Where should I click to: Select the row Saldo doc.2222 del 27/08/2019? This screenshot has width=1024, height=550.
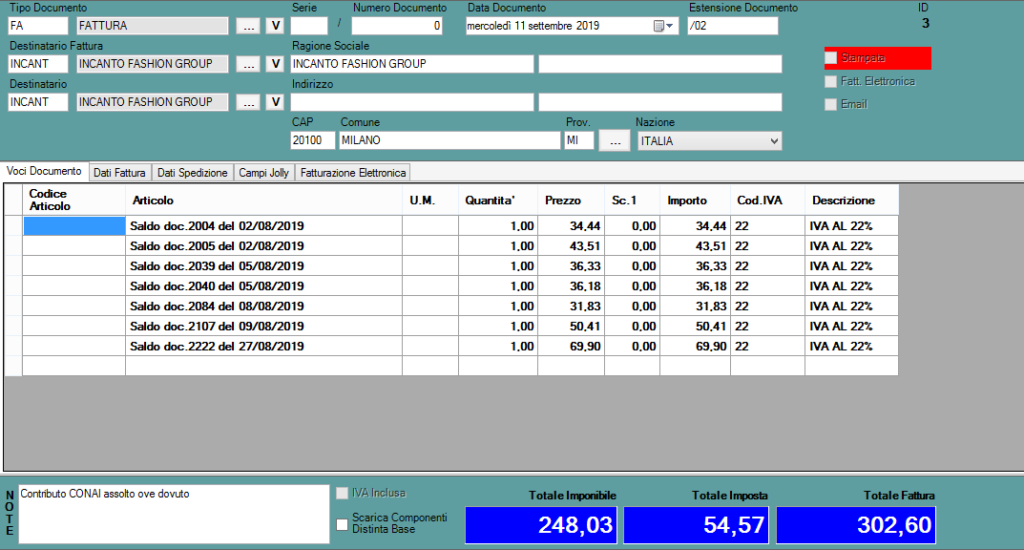tap(217, 346)
